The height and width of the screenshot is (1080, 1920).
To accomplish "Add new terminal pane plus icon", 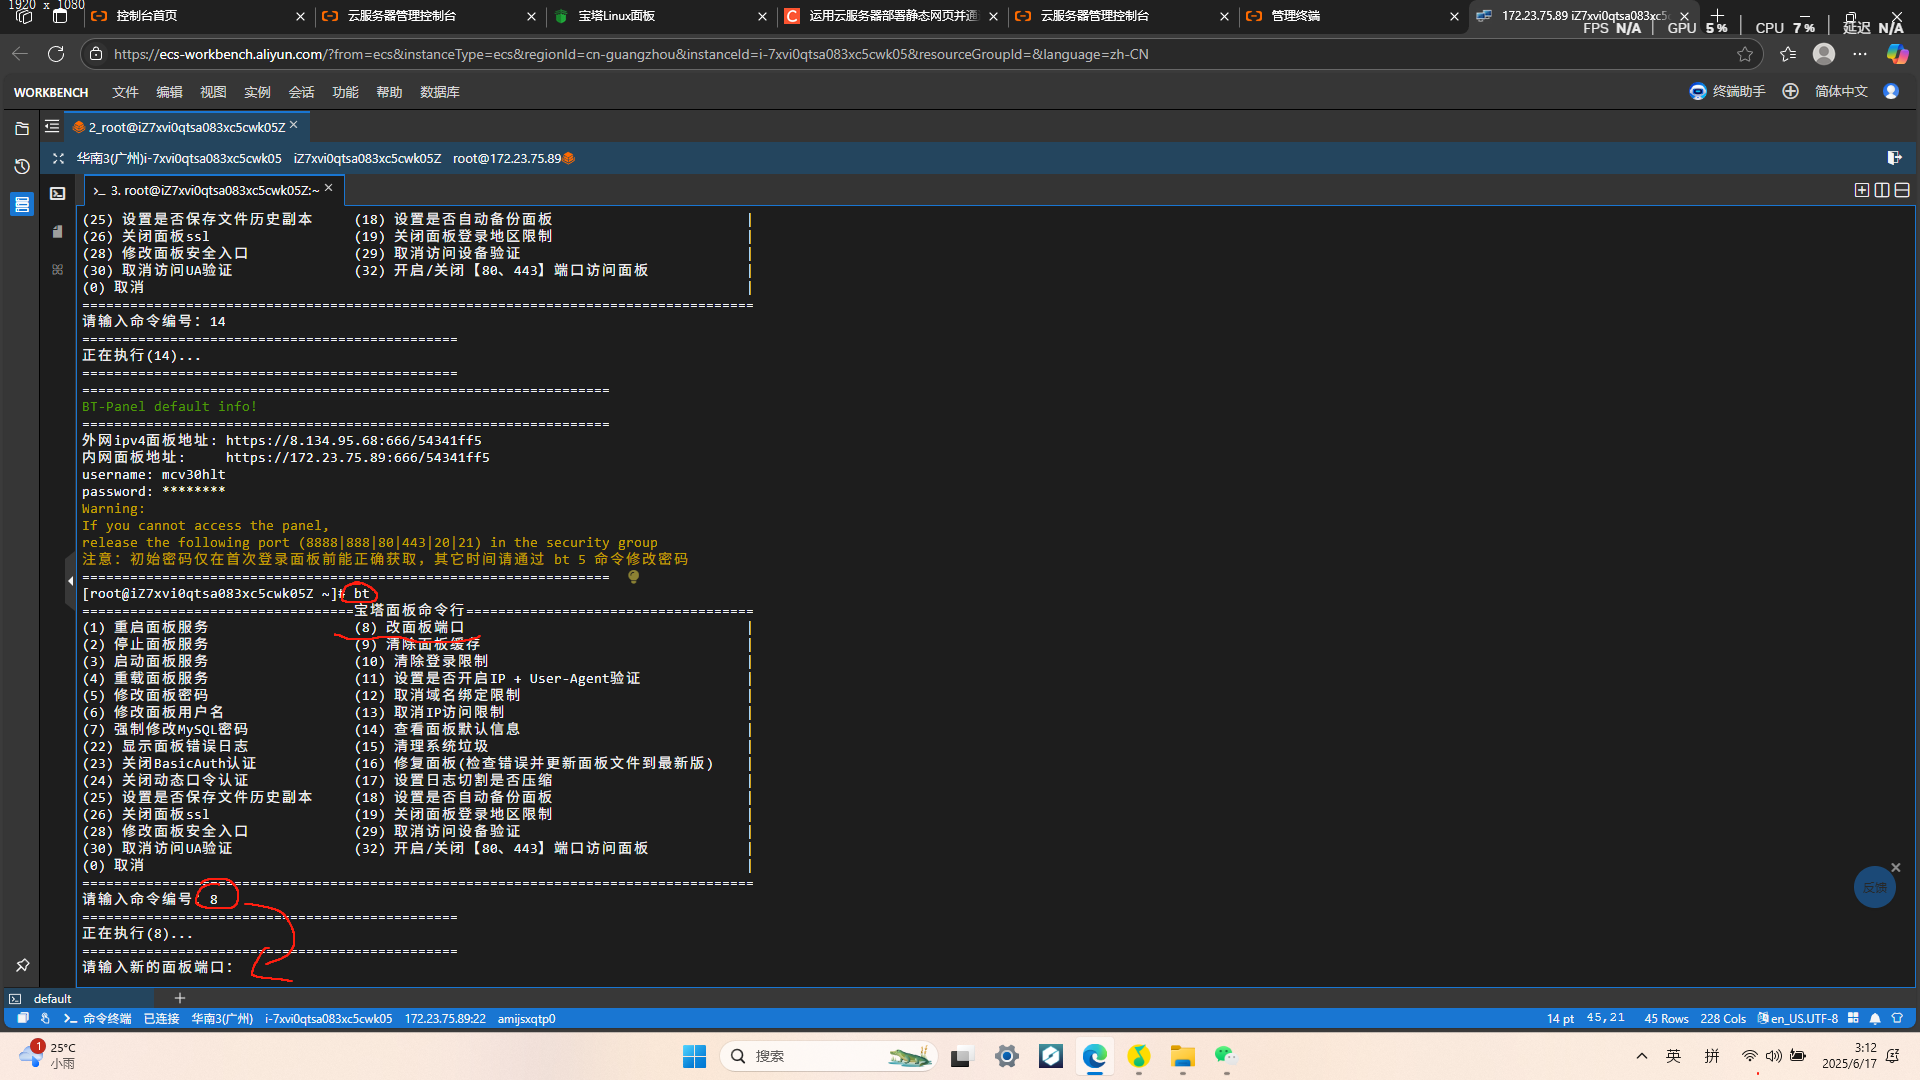I will (x=1861, y=190).
